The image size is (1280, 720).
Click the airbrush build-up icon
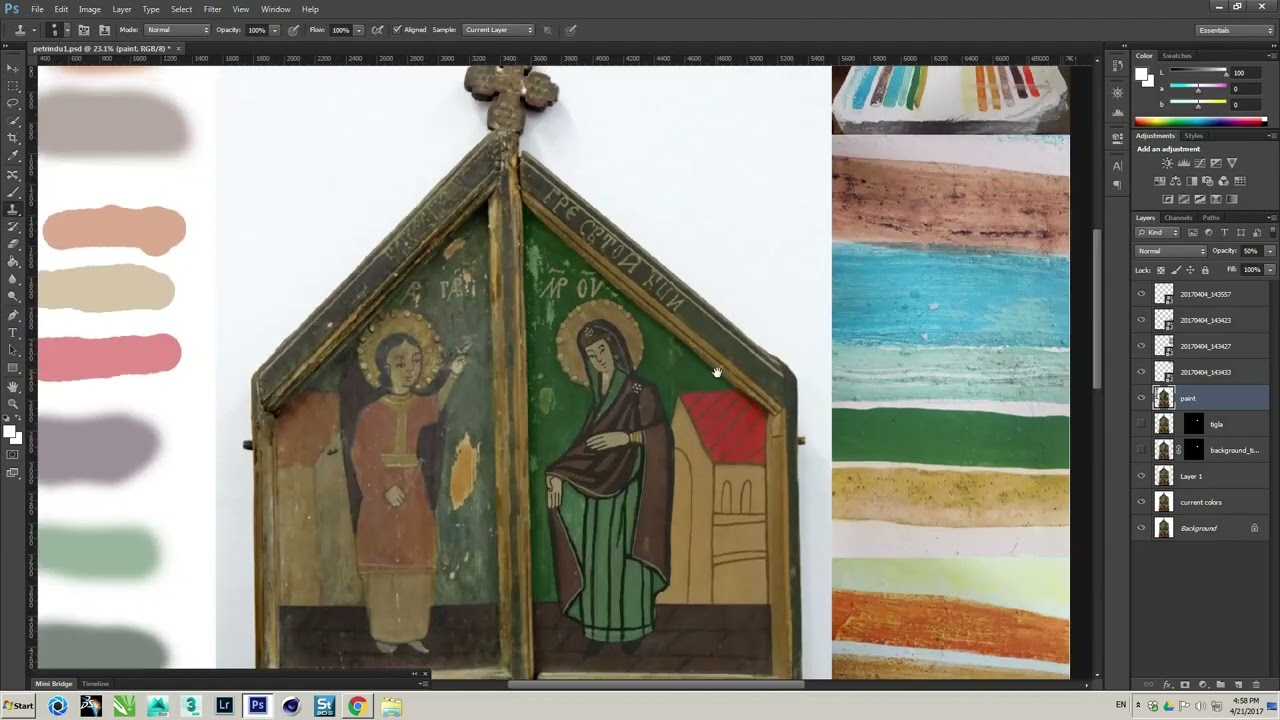(377, 30)
